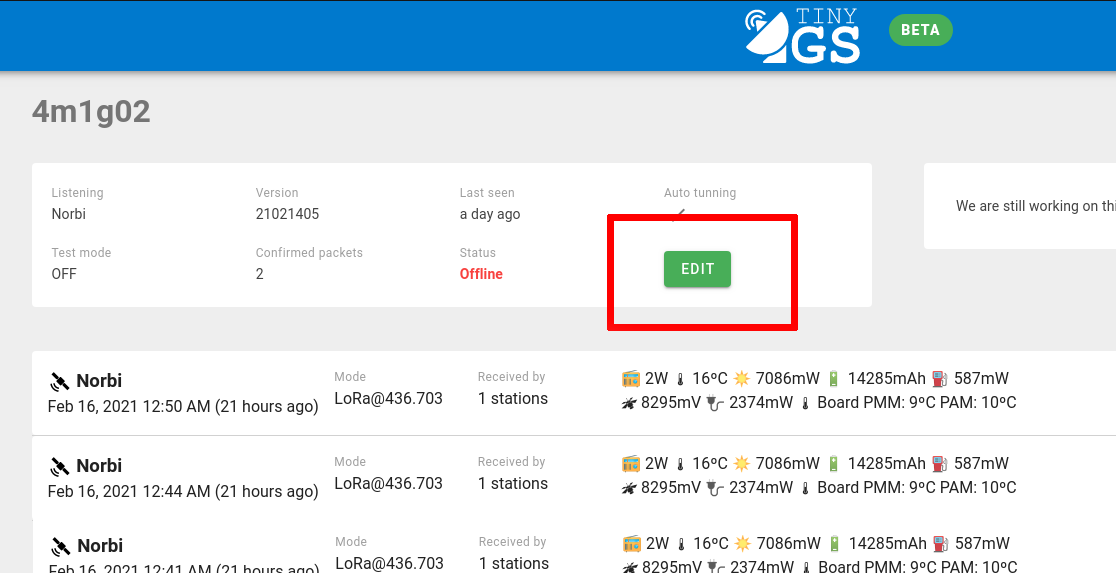This screenshot has width=1116, height=573.
Task: Click the red fuel pump icon in first packet
Action: tap(939, 379)
